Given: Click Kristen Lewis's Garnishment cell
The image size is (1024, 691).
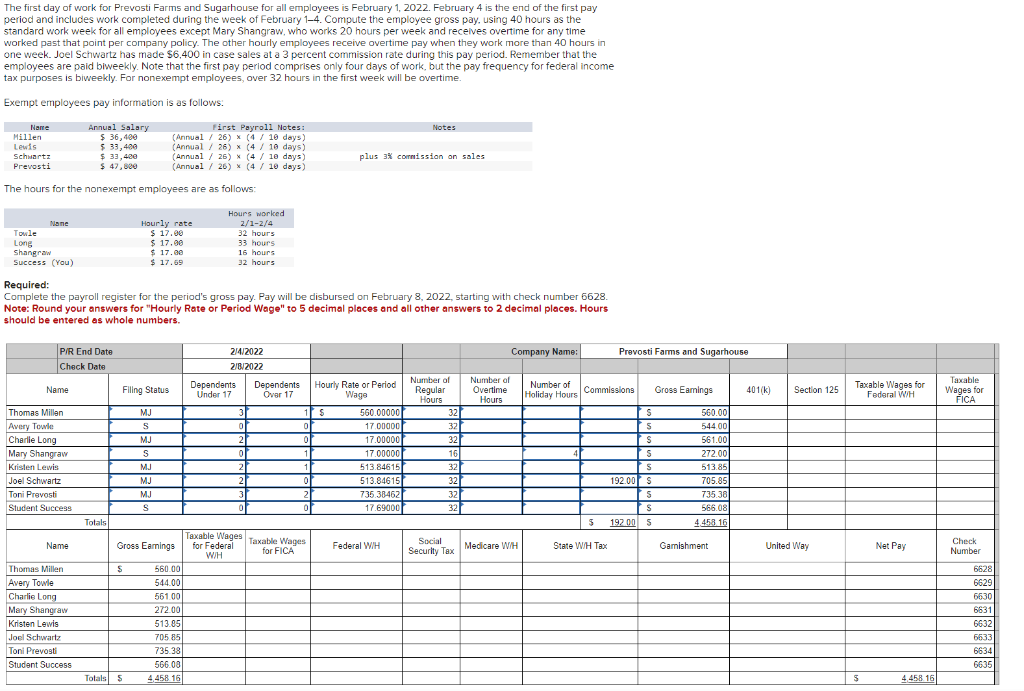Looking at the screenshot, I should [x=683, y=624].
